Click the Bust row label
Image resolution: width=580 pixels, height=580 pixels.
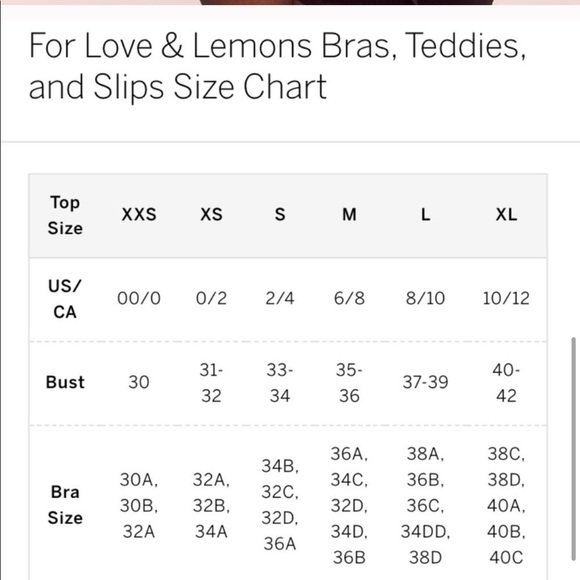point(65,382)
